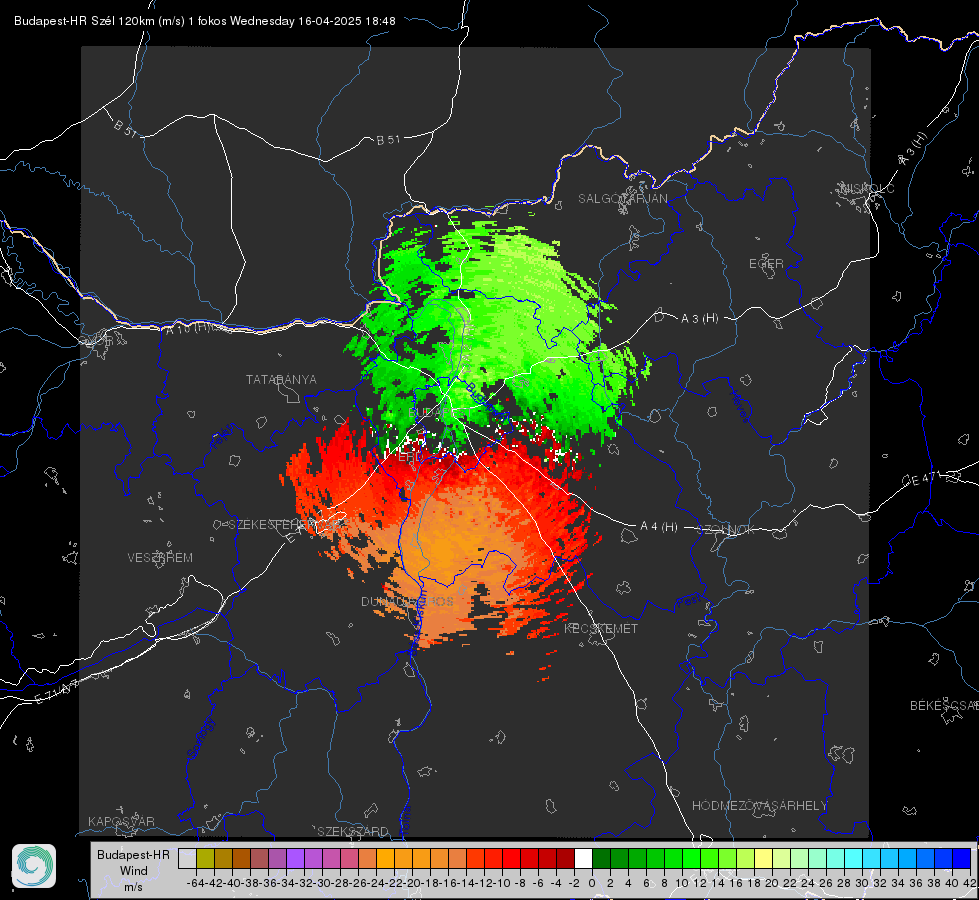Screen dimensions: 979x900
Task: Click the swirl logo icon beside the legend
Action: 34,866
